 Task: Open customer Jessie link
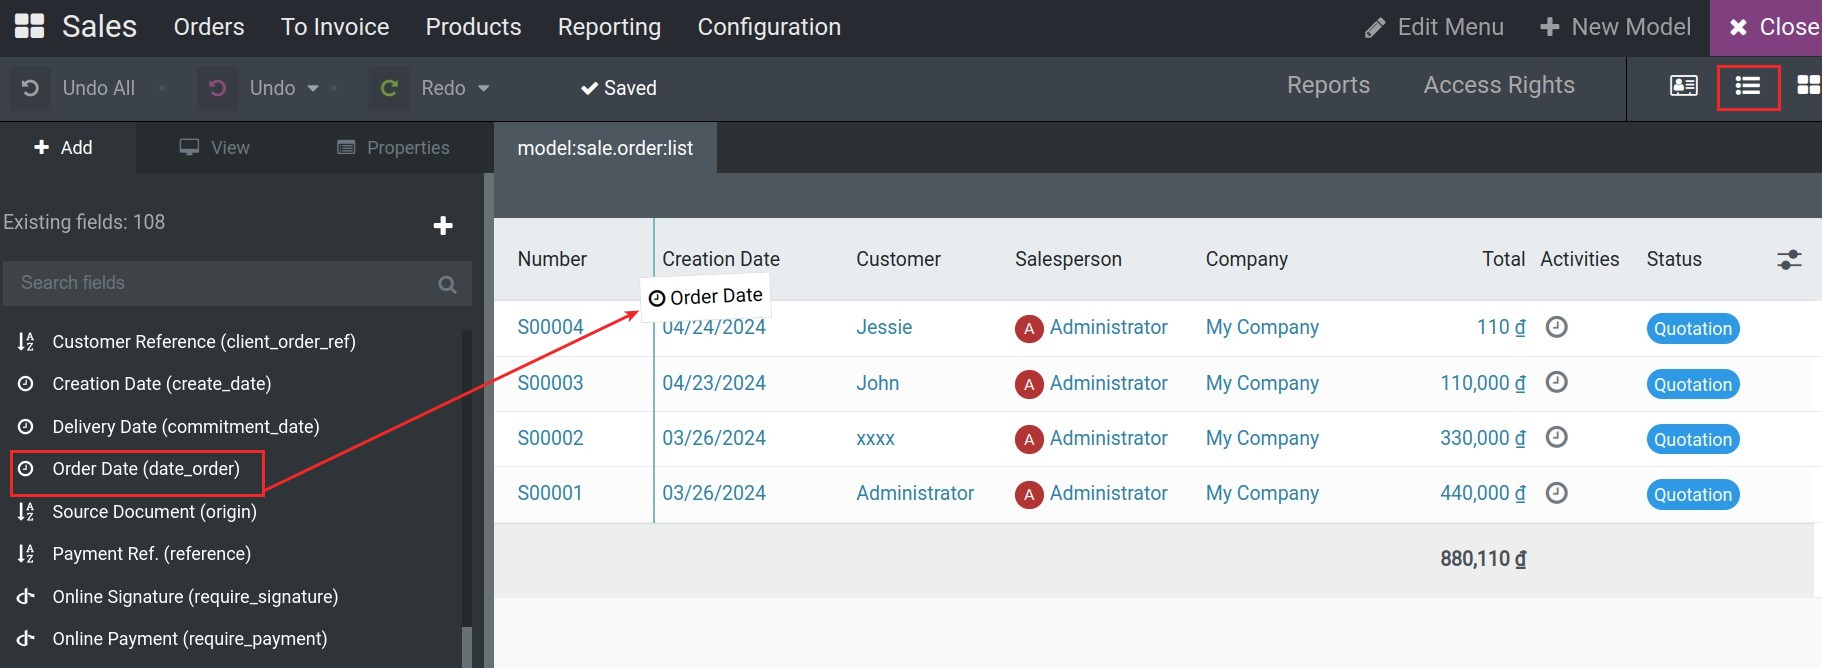[x=884, y=327]
